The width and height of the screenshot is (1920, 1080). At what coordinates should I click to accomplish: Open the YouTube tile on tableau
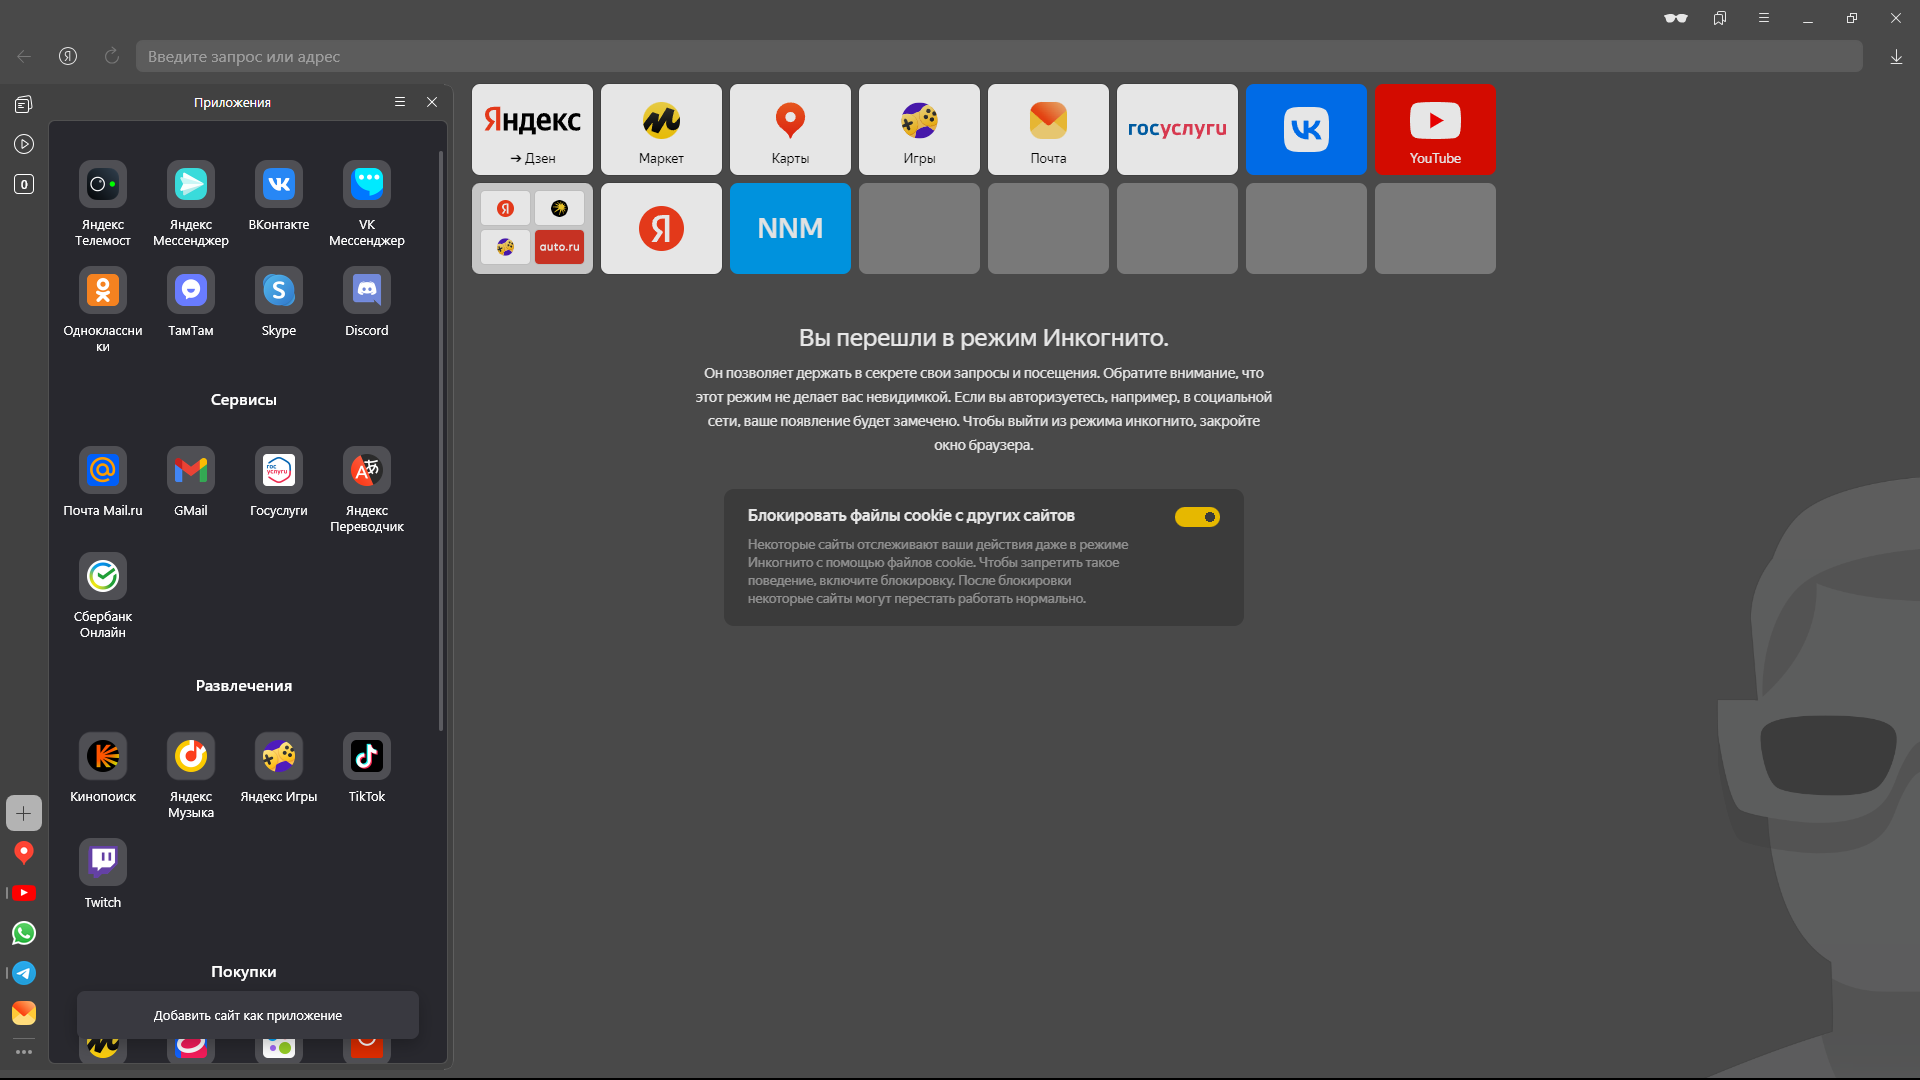(x=1435, y=129)
